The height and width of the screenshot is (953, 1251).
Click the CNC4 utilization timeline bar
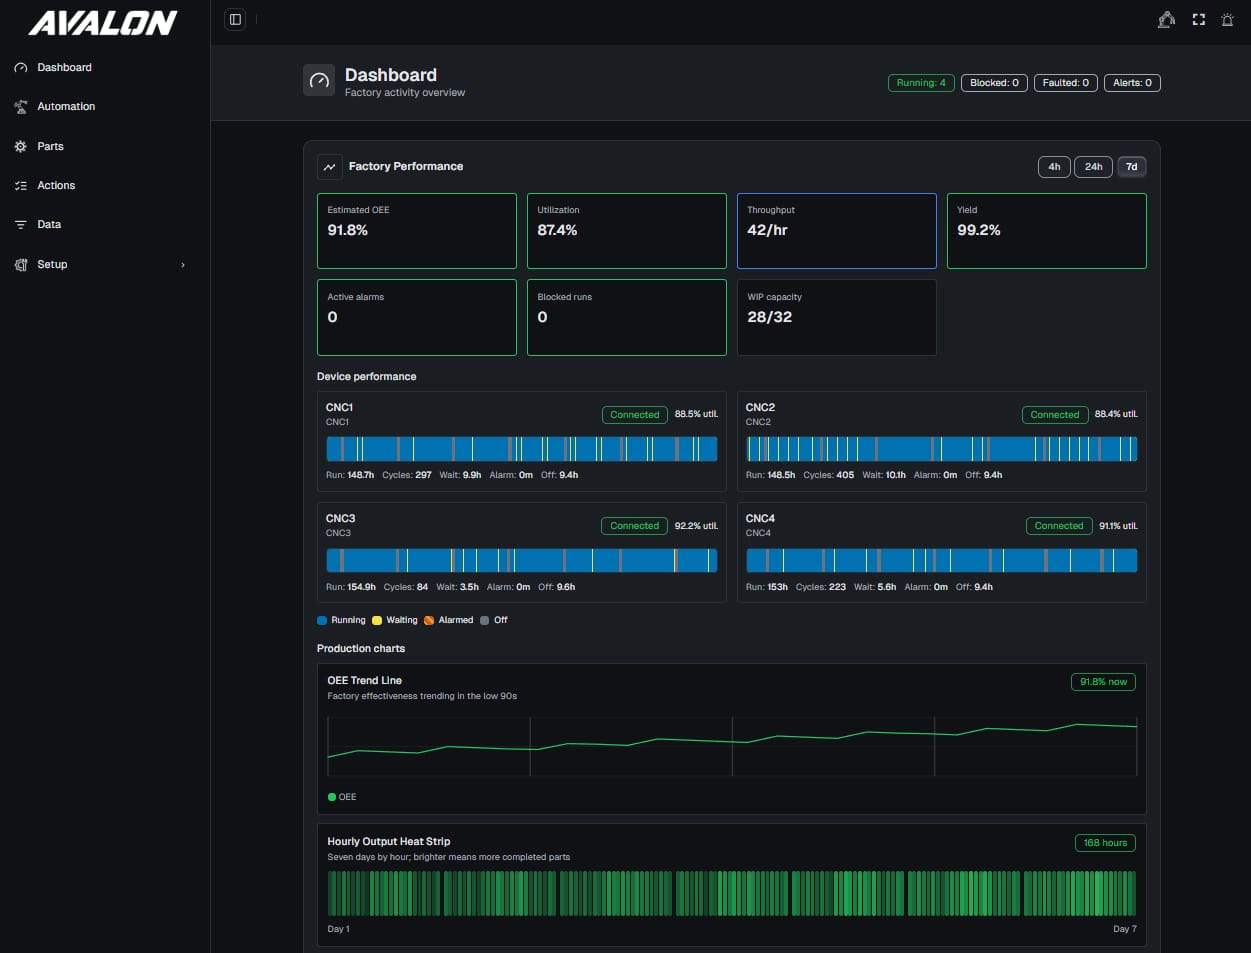pos(942,560)
